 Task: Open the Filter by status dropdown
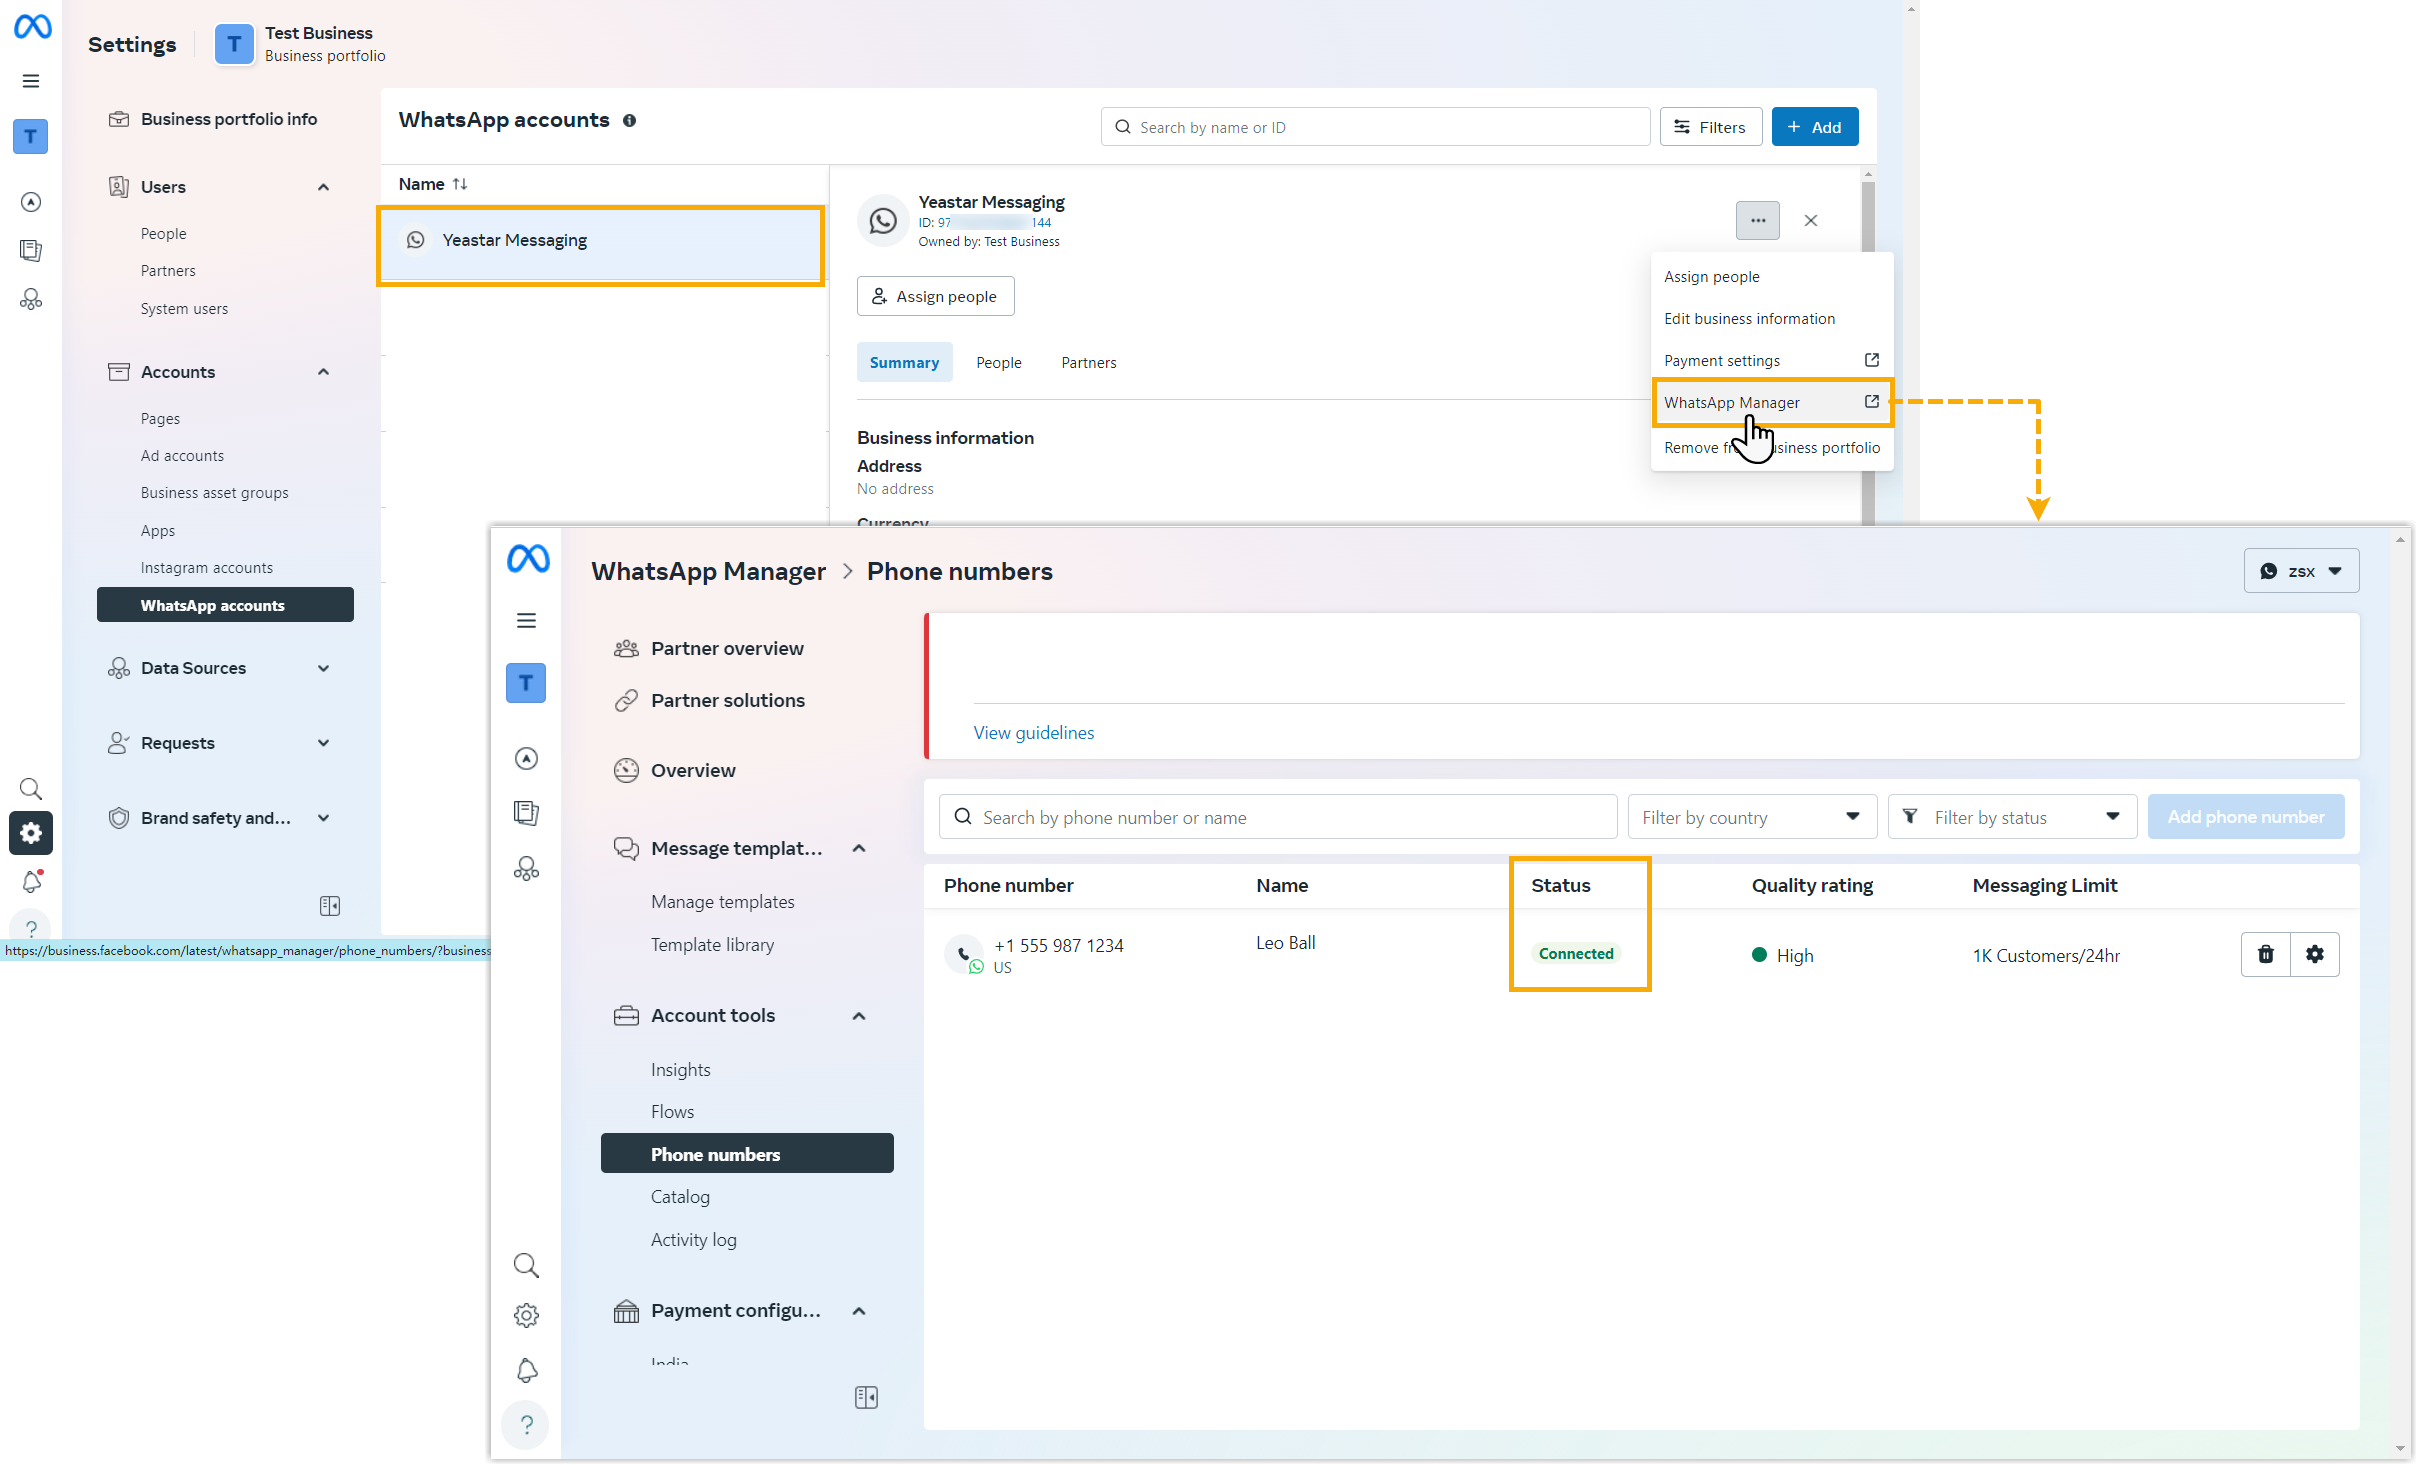[2011, 817]
